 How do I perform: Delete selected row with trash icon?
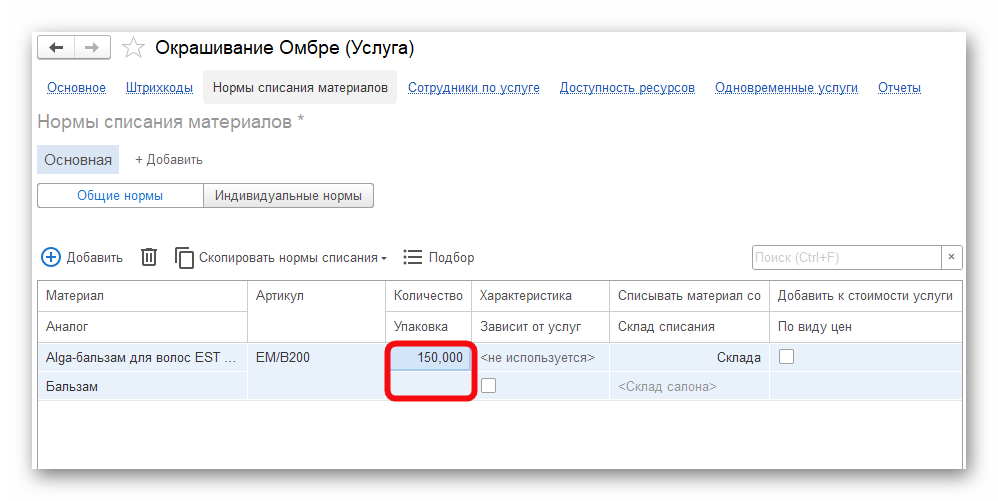(x=149, y=257)
